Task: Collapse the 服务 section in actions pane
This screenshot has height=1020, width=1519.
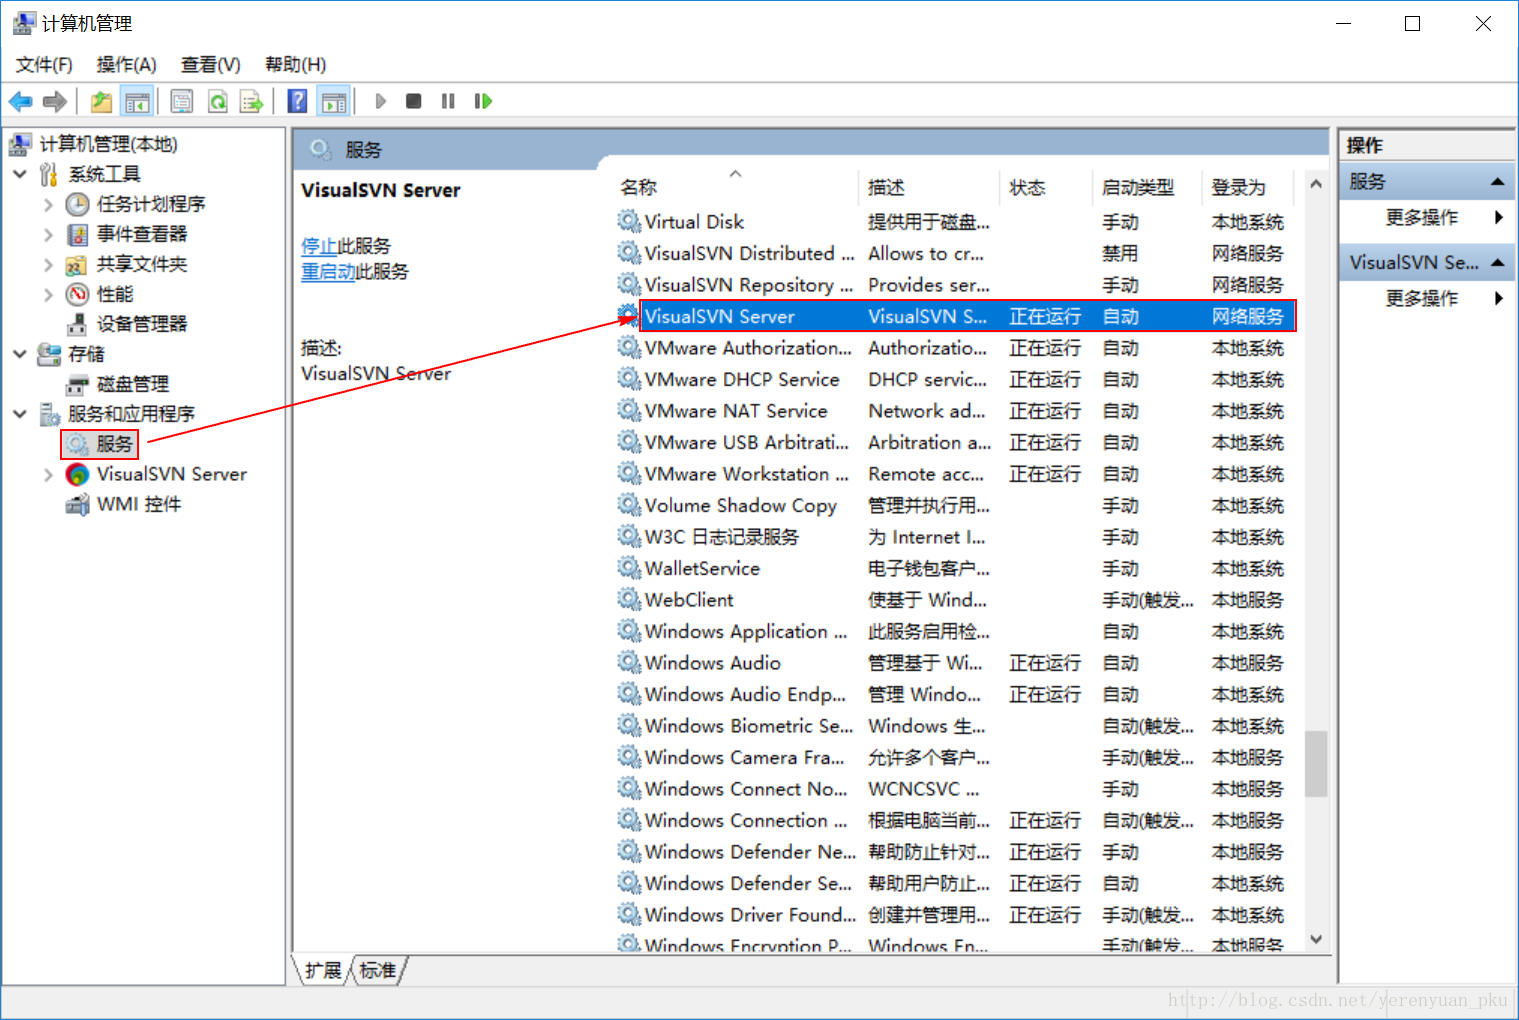Action: (x=1497, y=182)
